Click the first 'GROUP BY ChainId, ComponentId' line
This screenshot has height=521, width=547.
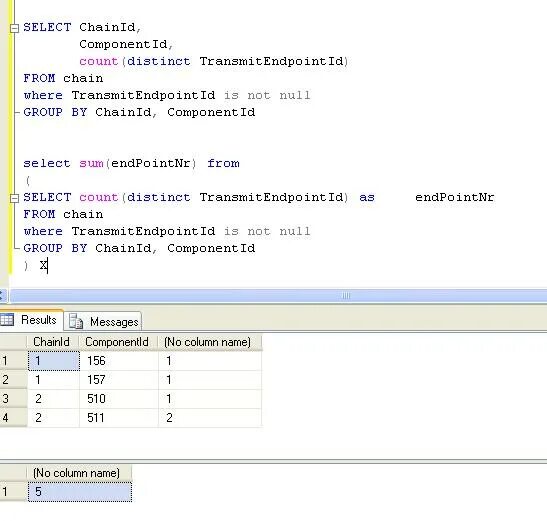tap(139, 112)
